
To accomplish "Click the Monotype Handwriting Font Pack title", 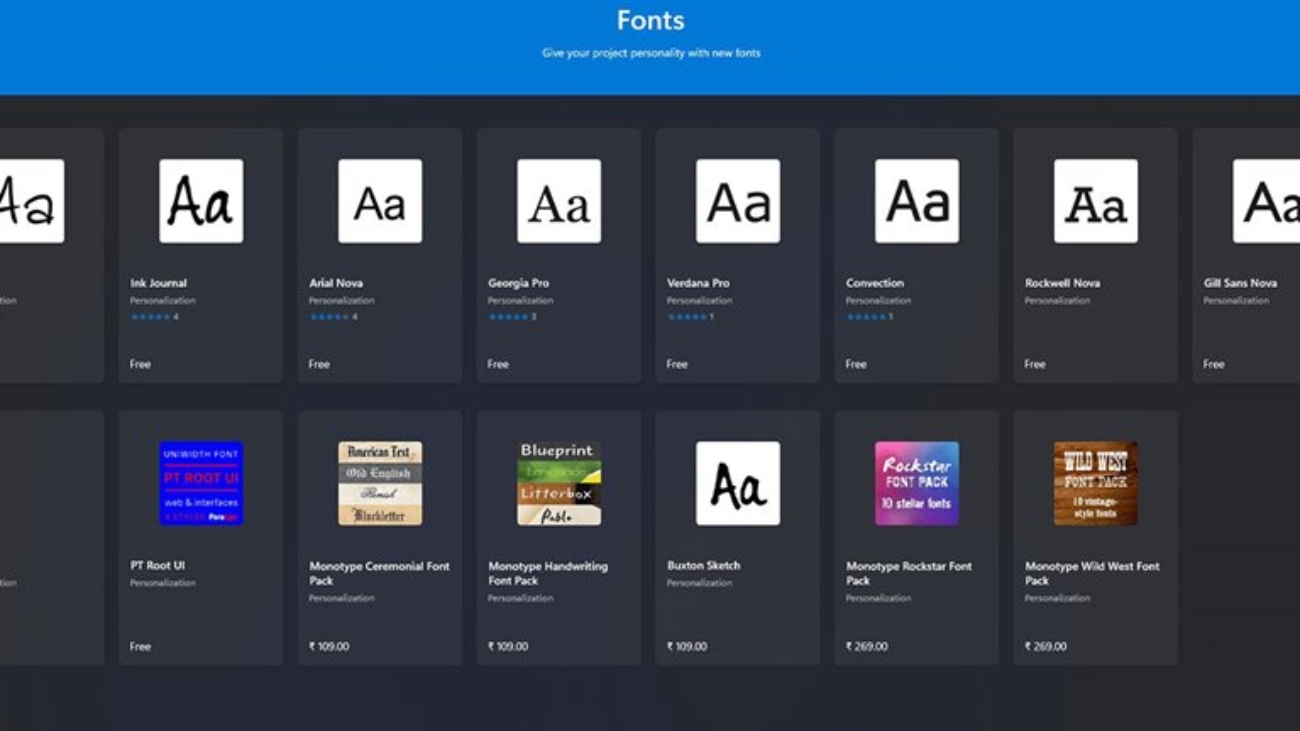I will click(x=548, y=573).
